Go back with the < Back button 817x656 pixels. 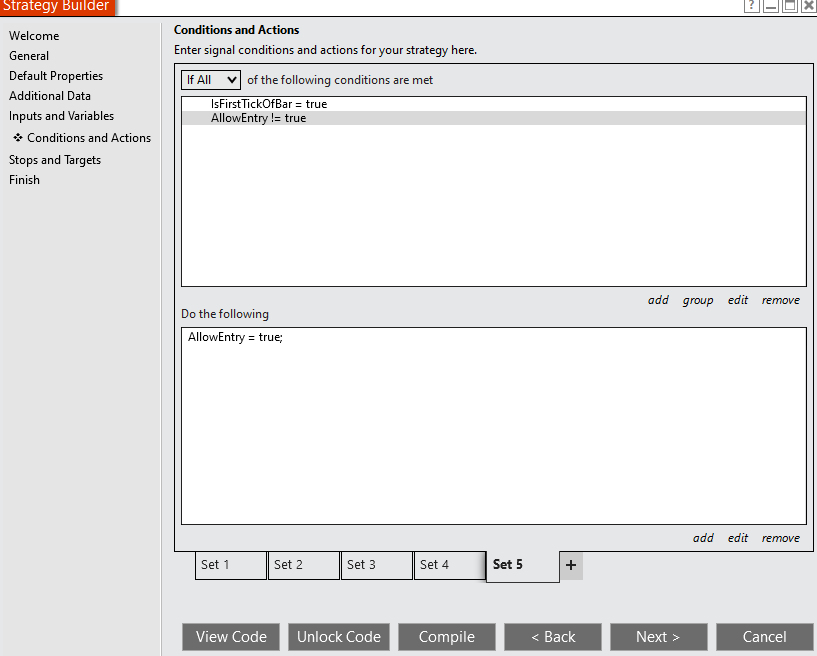553,637
